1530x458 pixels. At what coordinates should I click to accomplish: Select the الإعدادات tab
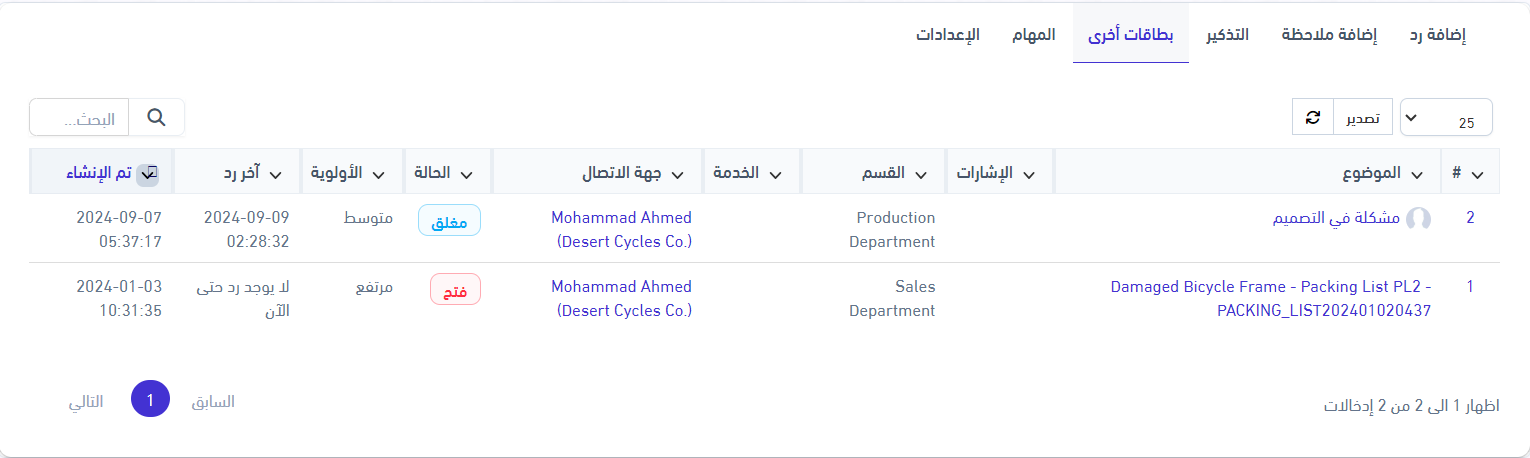coord(947,35)
